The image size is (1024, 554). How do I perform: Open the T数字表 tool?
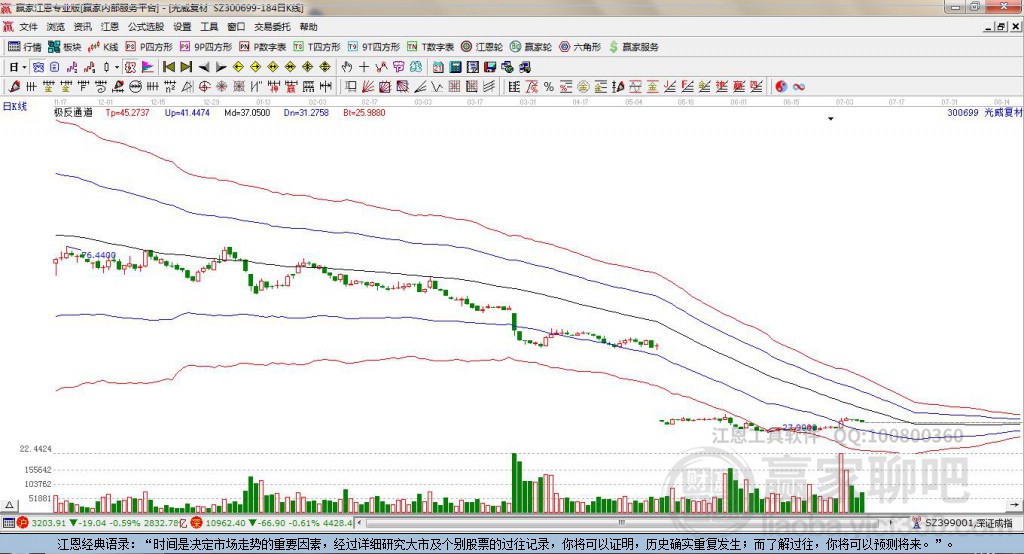[x=430, y=47]
